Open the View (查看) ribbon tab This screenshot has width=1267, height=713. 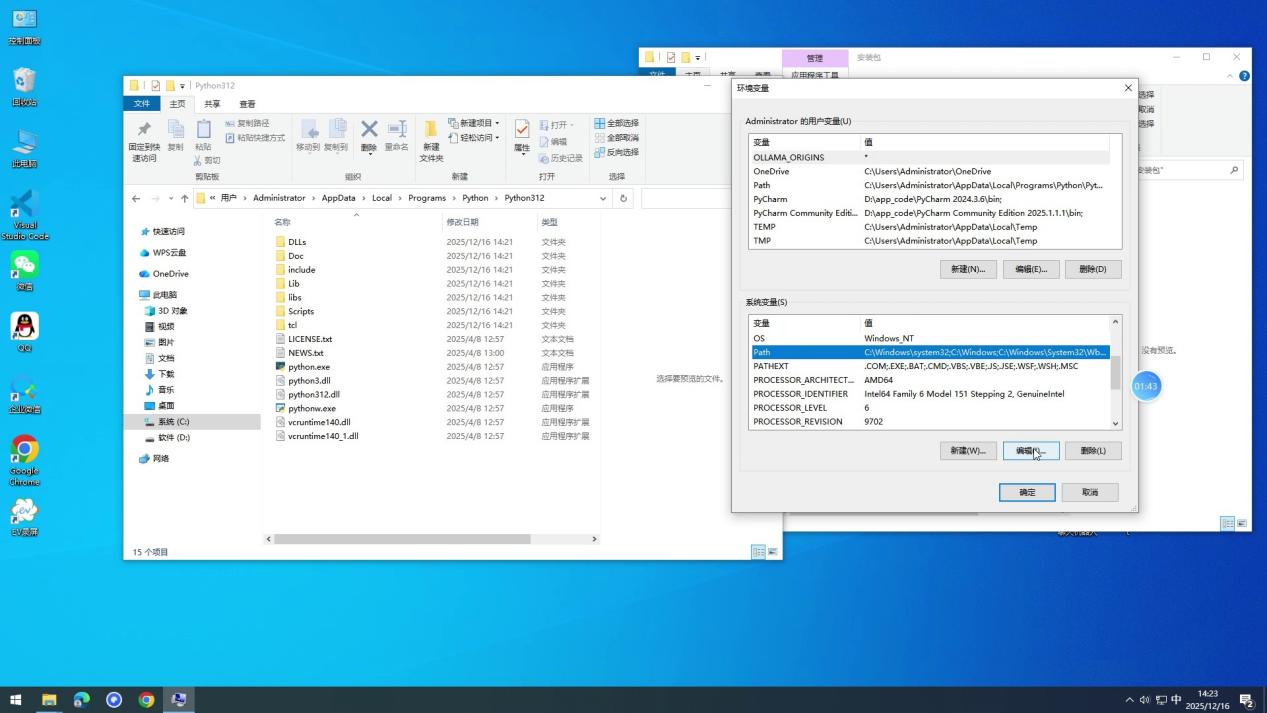pos(247,104)
